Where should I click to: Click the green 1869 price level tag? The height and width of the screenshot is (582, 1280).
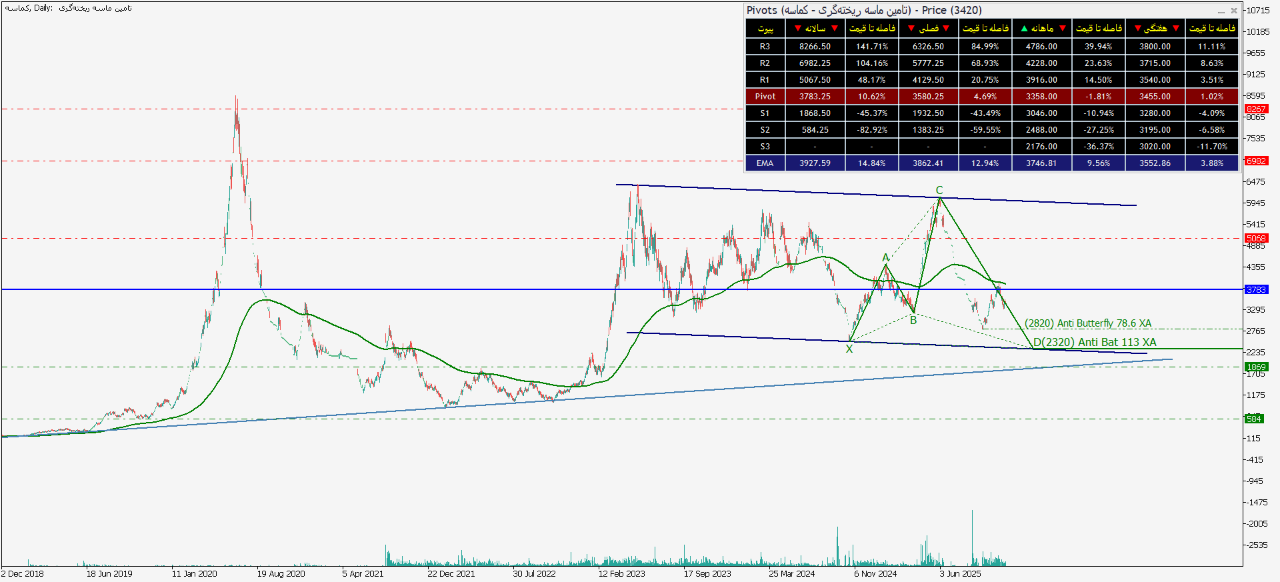coord(1256,367)
